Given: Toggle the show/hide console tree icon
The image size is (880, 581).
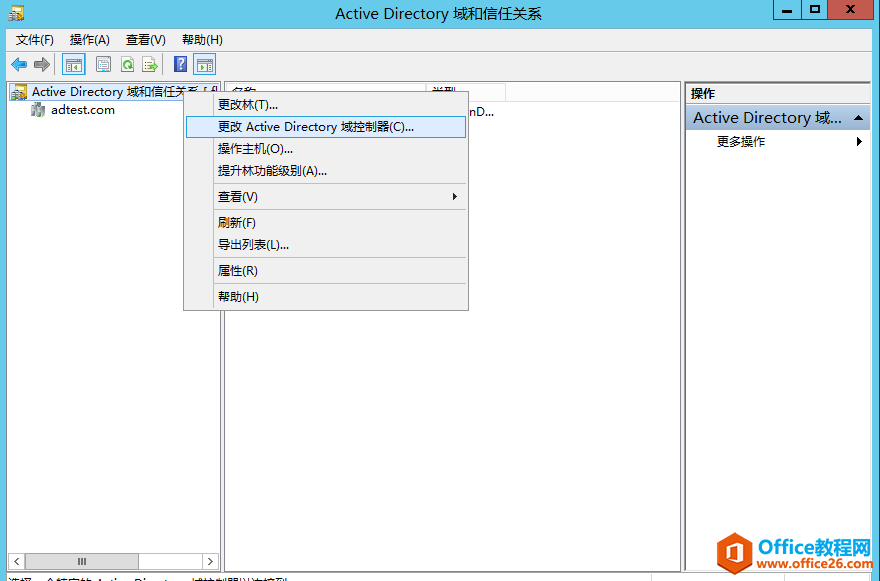Looking at the screenshot, I should pos(74,65).
